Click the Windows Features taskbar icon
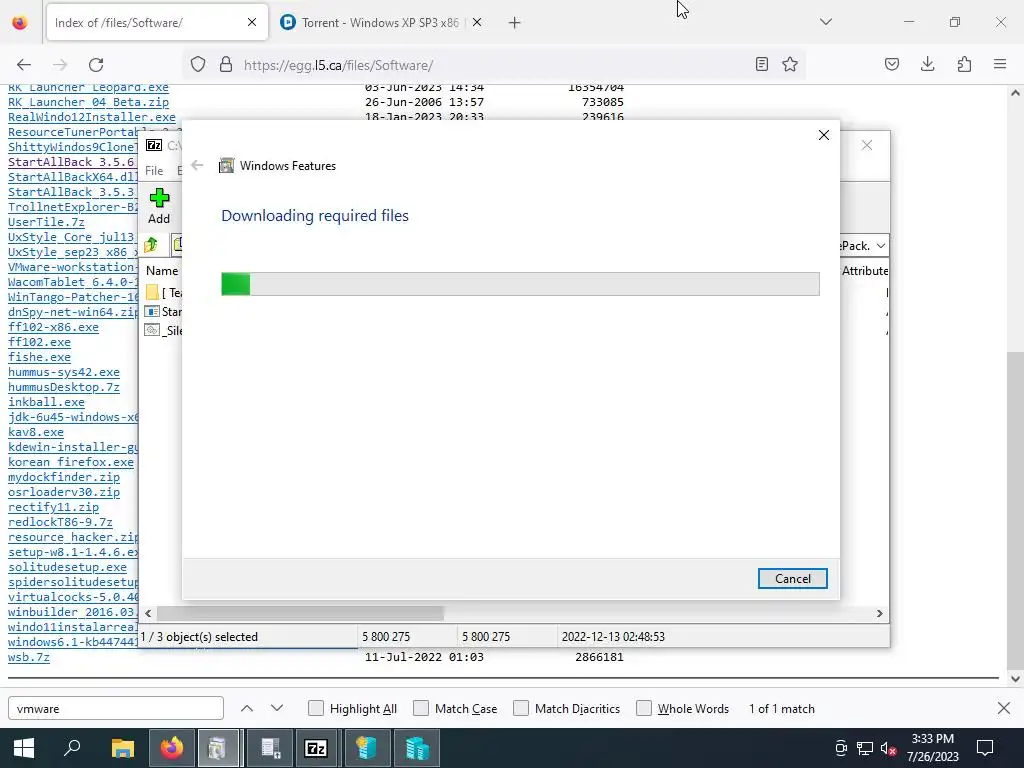 point(218,748)
